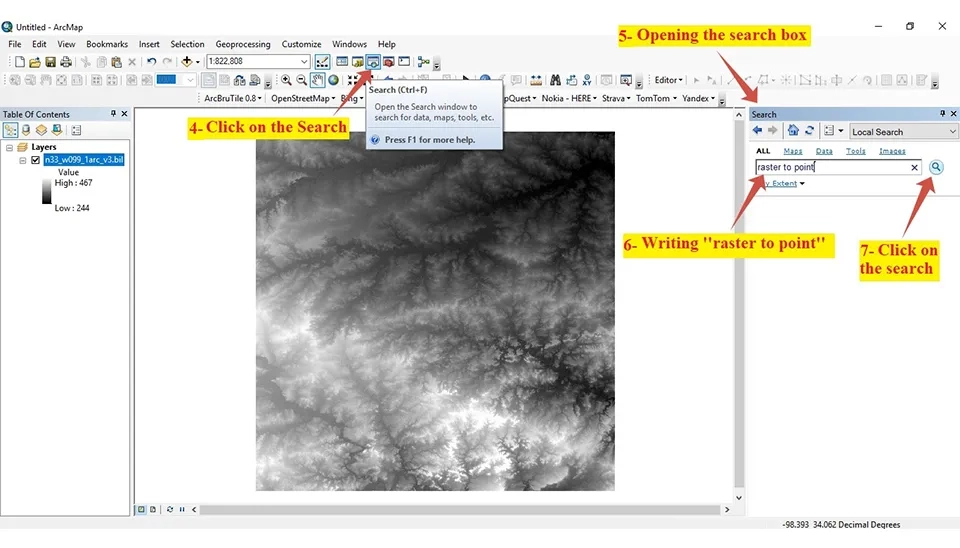The height and width of the screenshot is (548, 960).
Task: Click the Find binoculars icon
Action: (555, 80)
